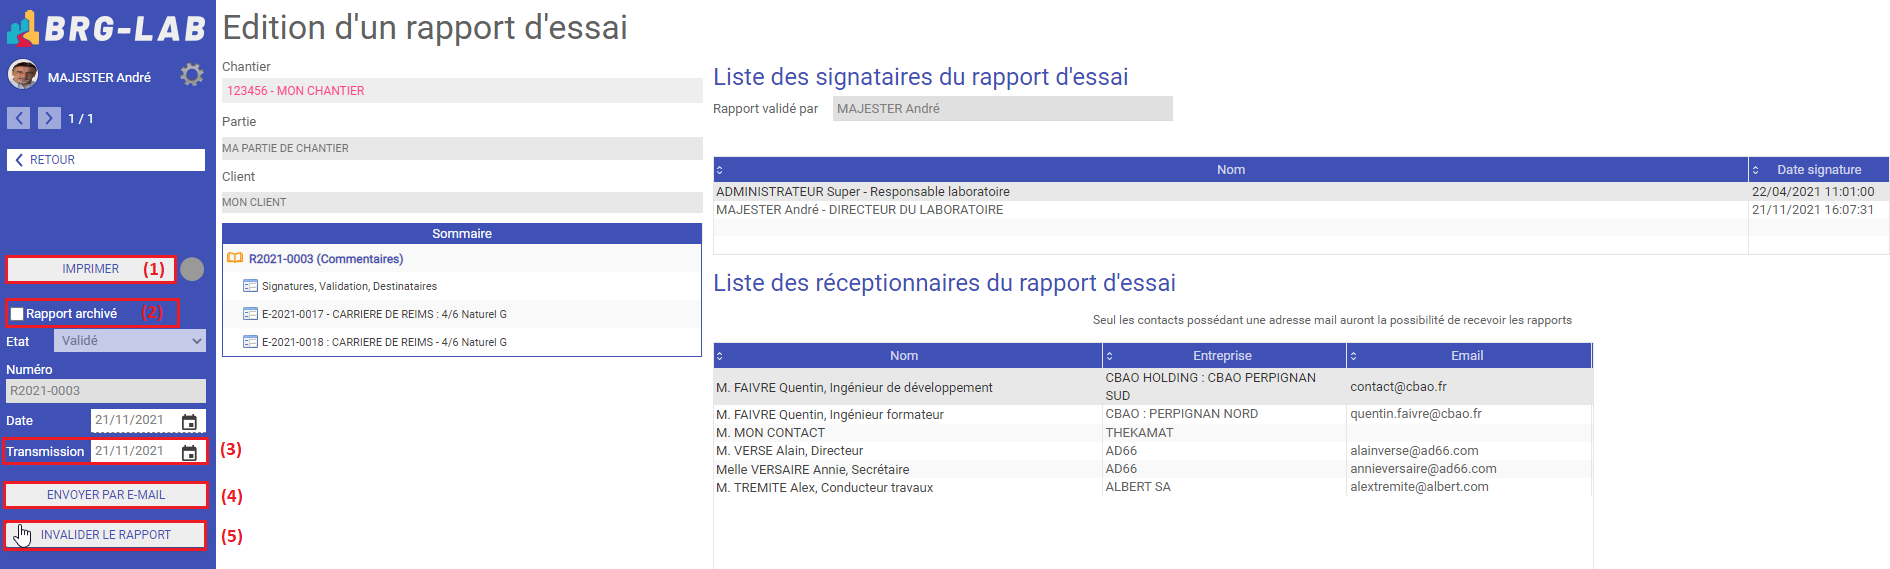Select E-2021-0017 CARRIERE DE REIMS entry
This screenshot has height=569, width=1890.
click(384, 314)
